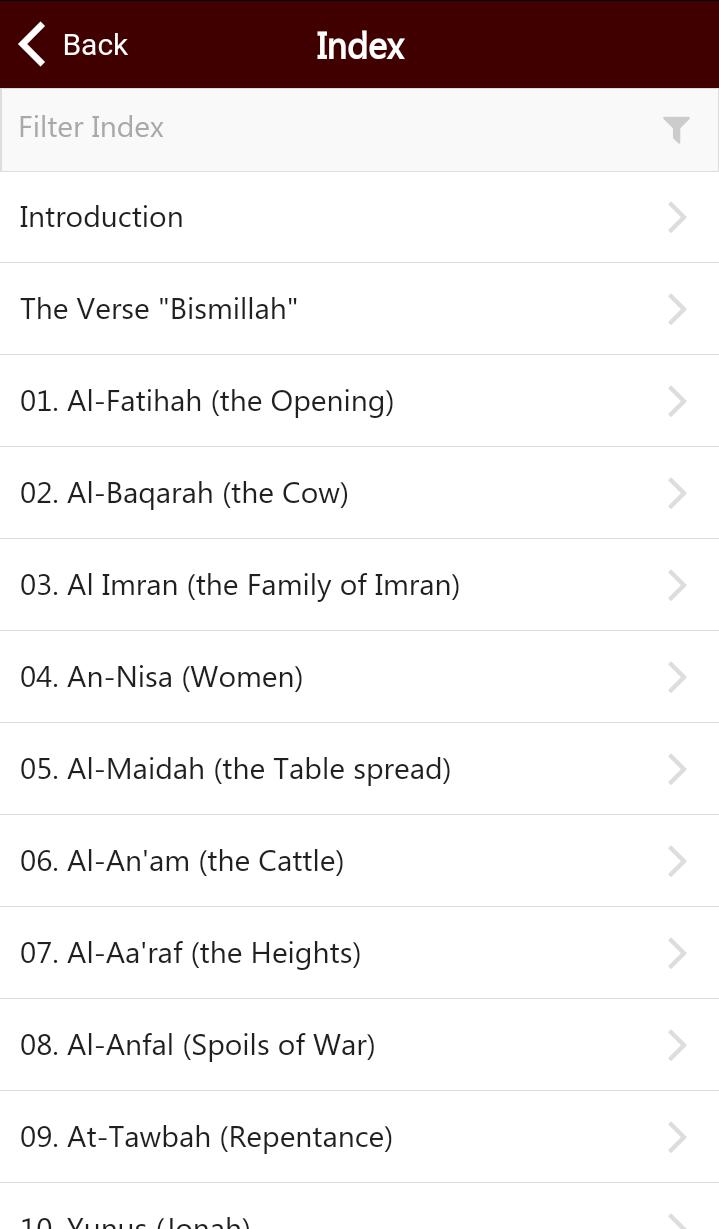This screenshot has width=719, height=1229.
Task: Tap the back arrow icon
Action: click(33, 45)
